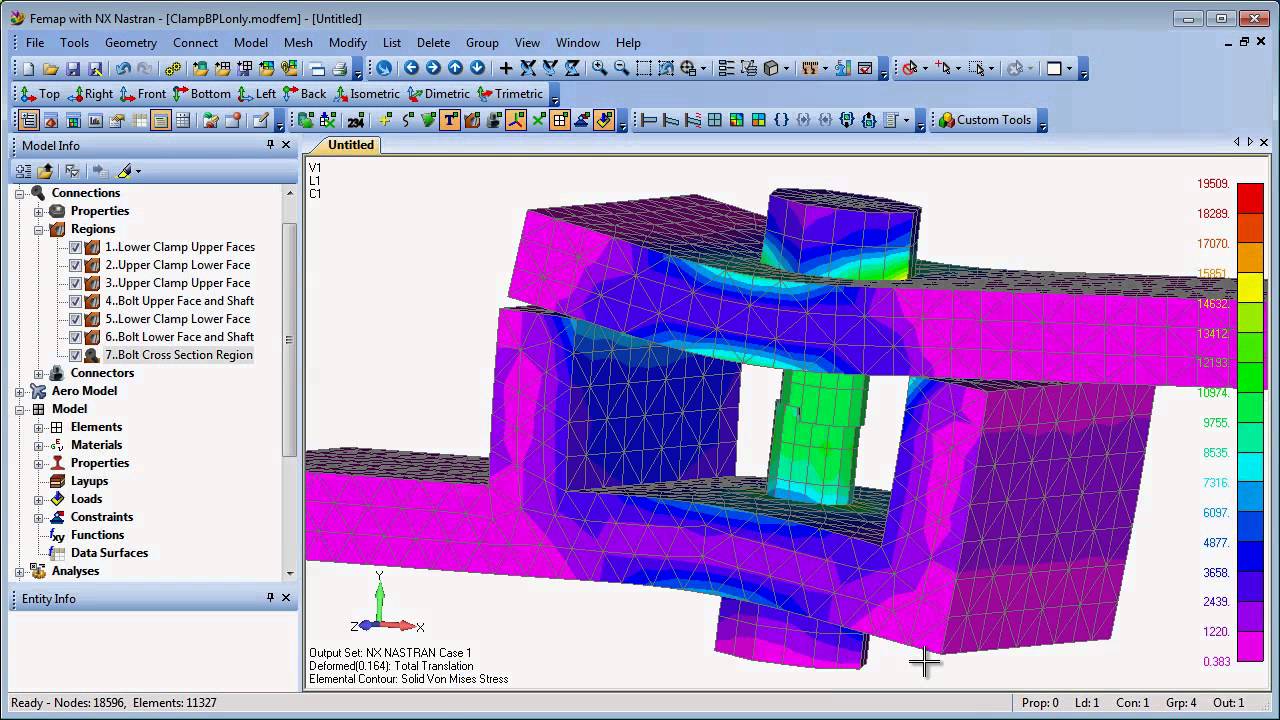
Task: Switch to Trimetric view
Action: point(510,94)
